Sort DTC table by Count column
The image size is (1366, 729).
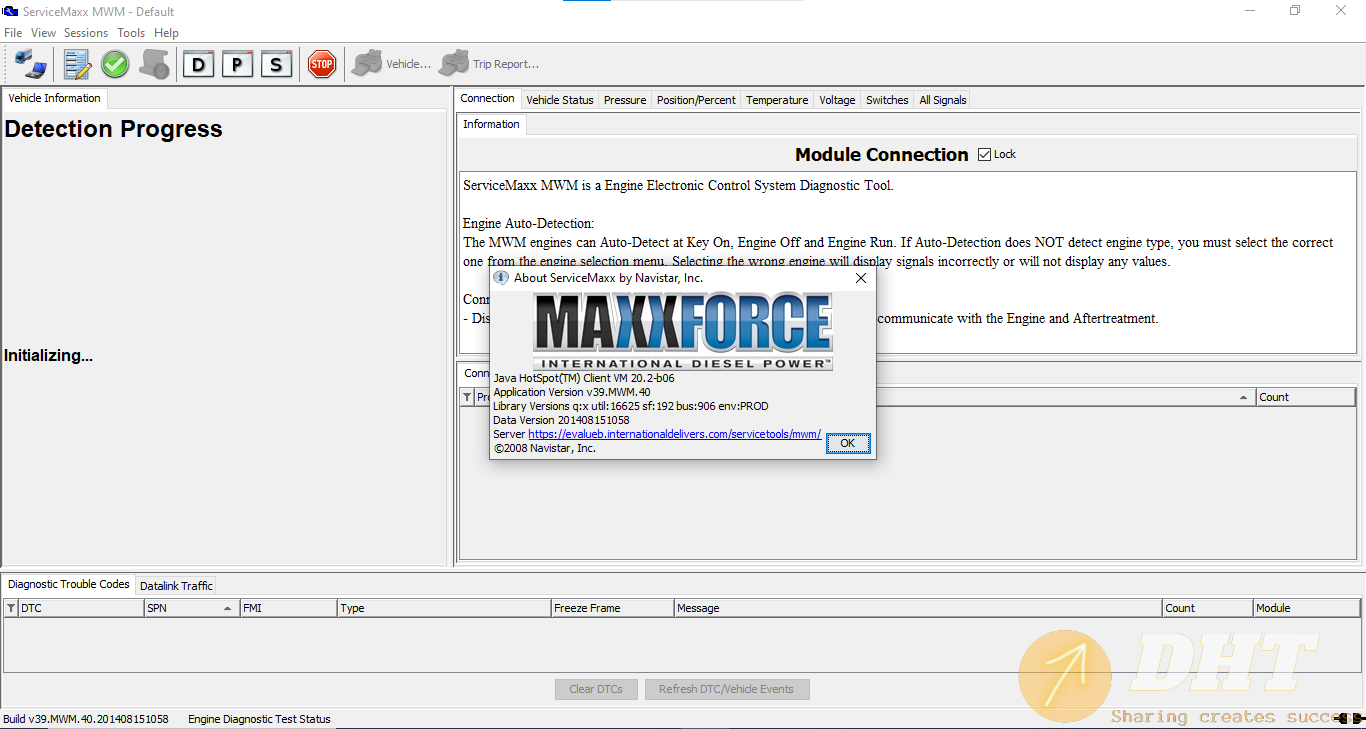coord(1207,608)
